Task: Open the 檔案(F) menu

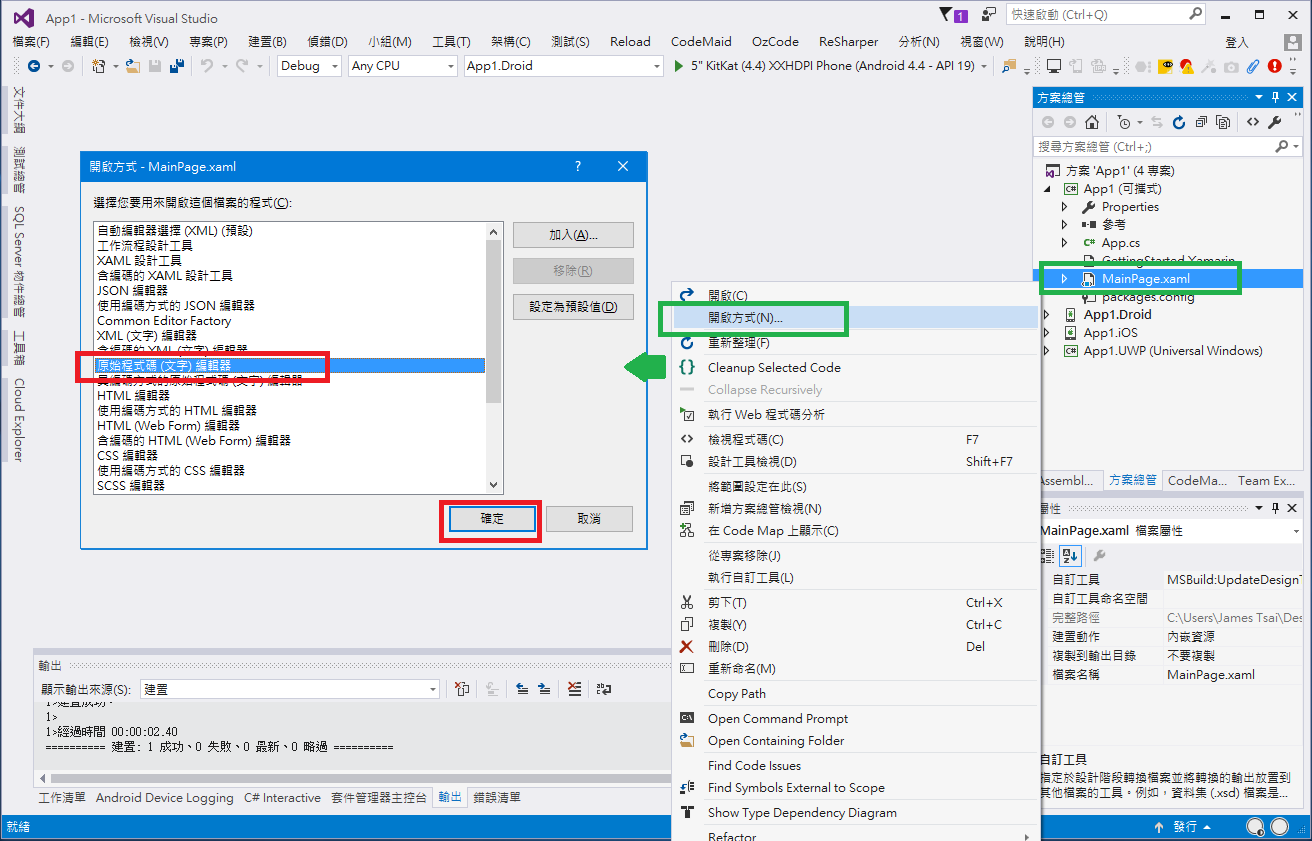Action: coord(31,42)
